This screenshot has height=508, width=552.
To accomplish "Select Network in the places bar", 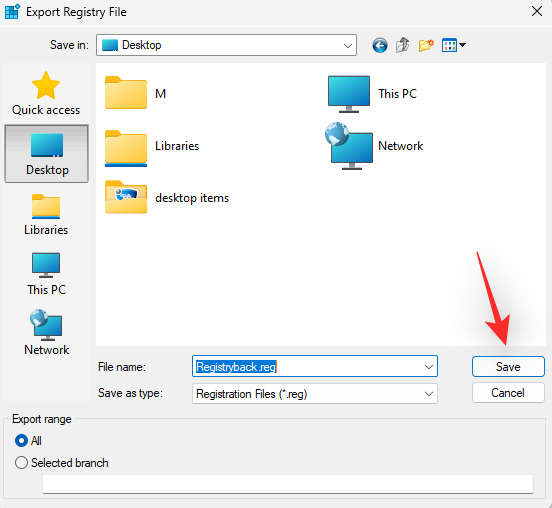I will (46, 333).
